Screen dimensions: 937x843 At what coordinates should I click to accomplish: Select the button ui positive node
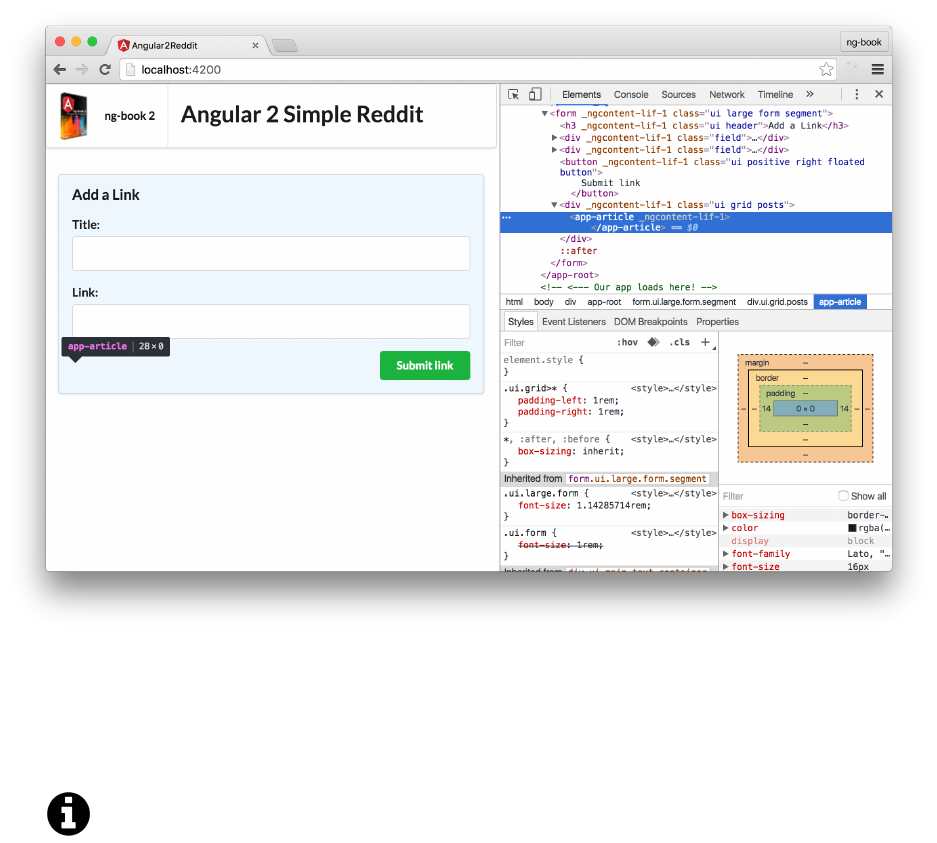click(711, 177)
